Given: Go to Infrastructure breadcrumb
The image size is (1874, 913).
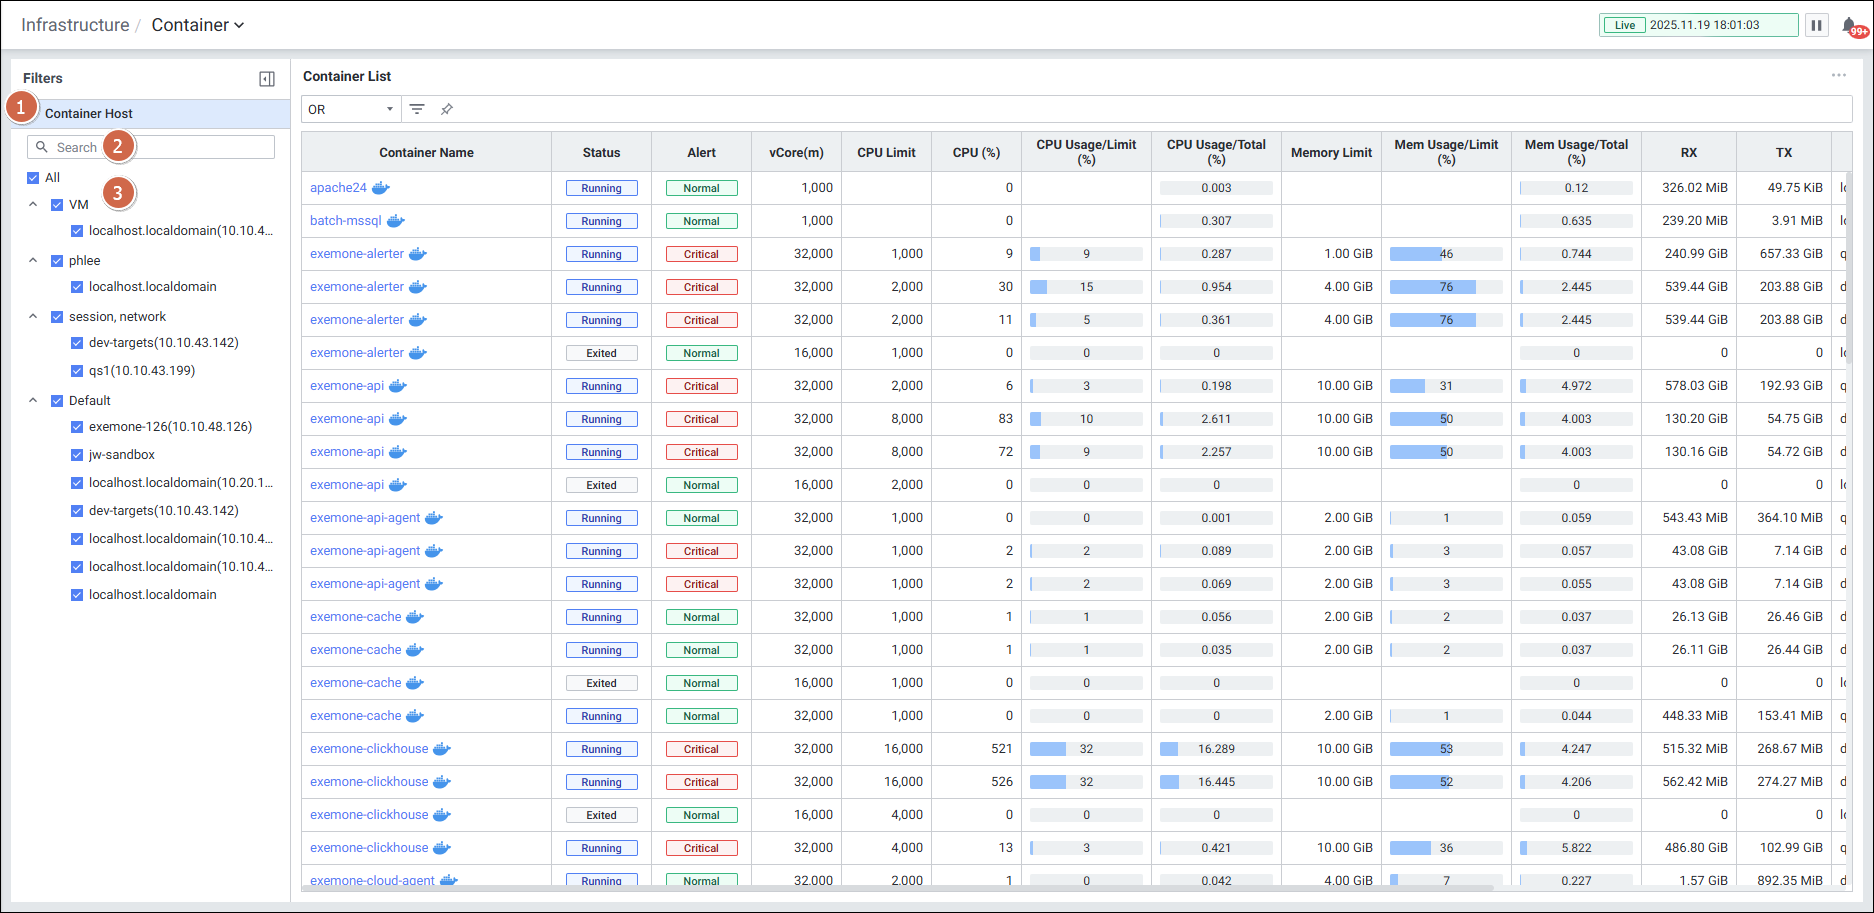Looking at the screenshot, I should click(75, 25).
